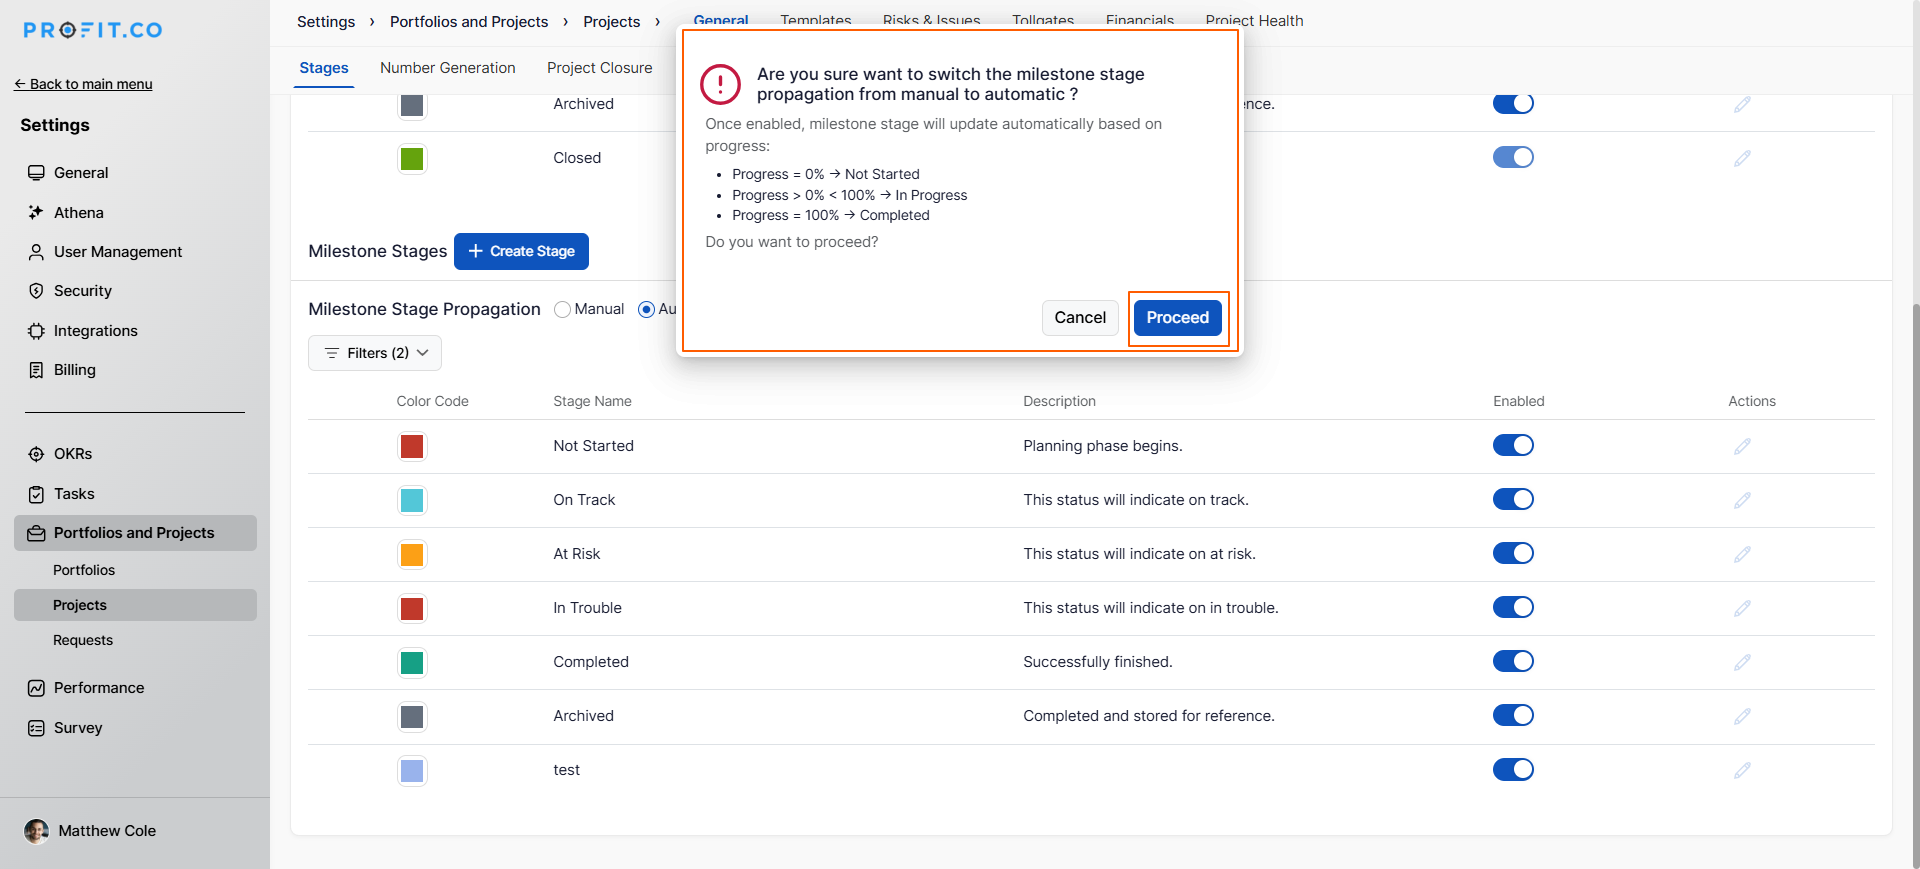This screenshot has height=869, width=1920.
Task: Toggle off the test stage
Action: [x=1512, y=770]
